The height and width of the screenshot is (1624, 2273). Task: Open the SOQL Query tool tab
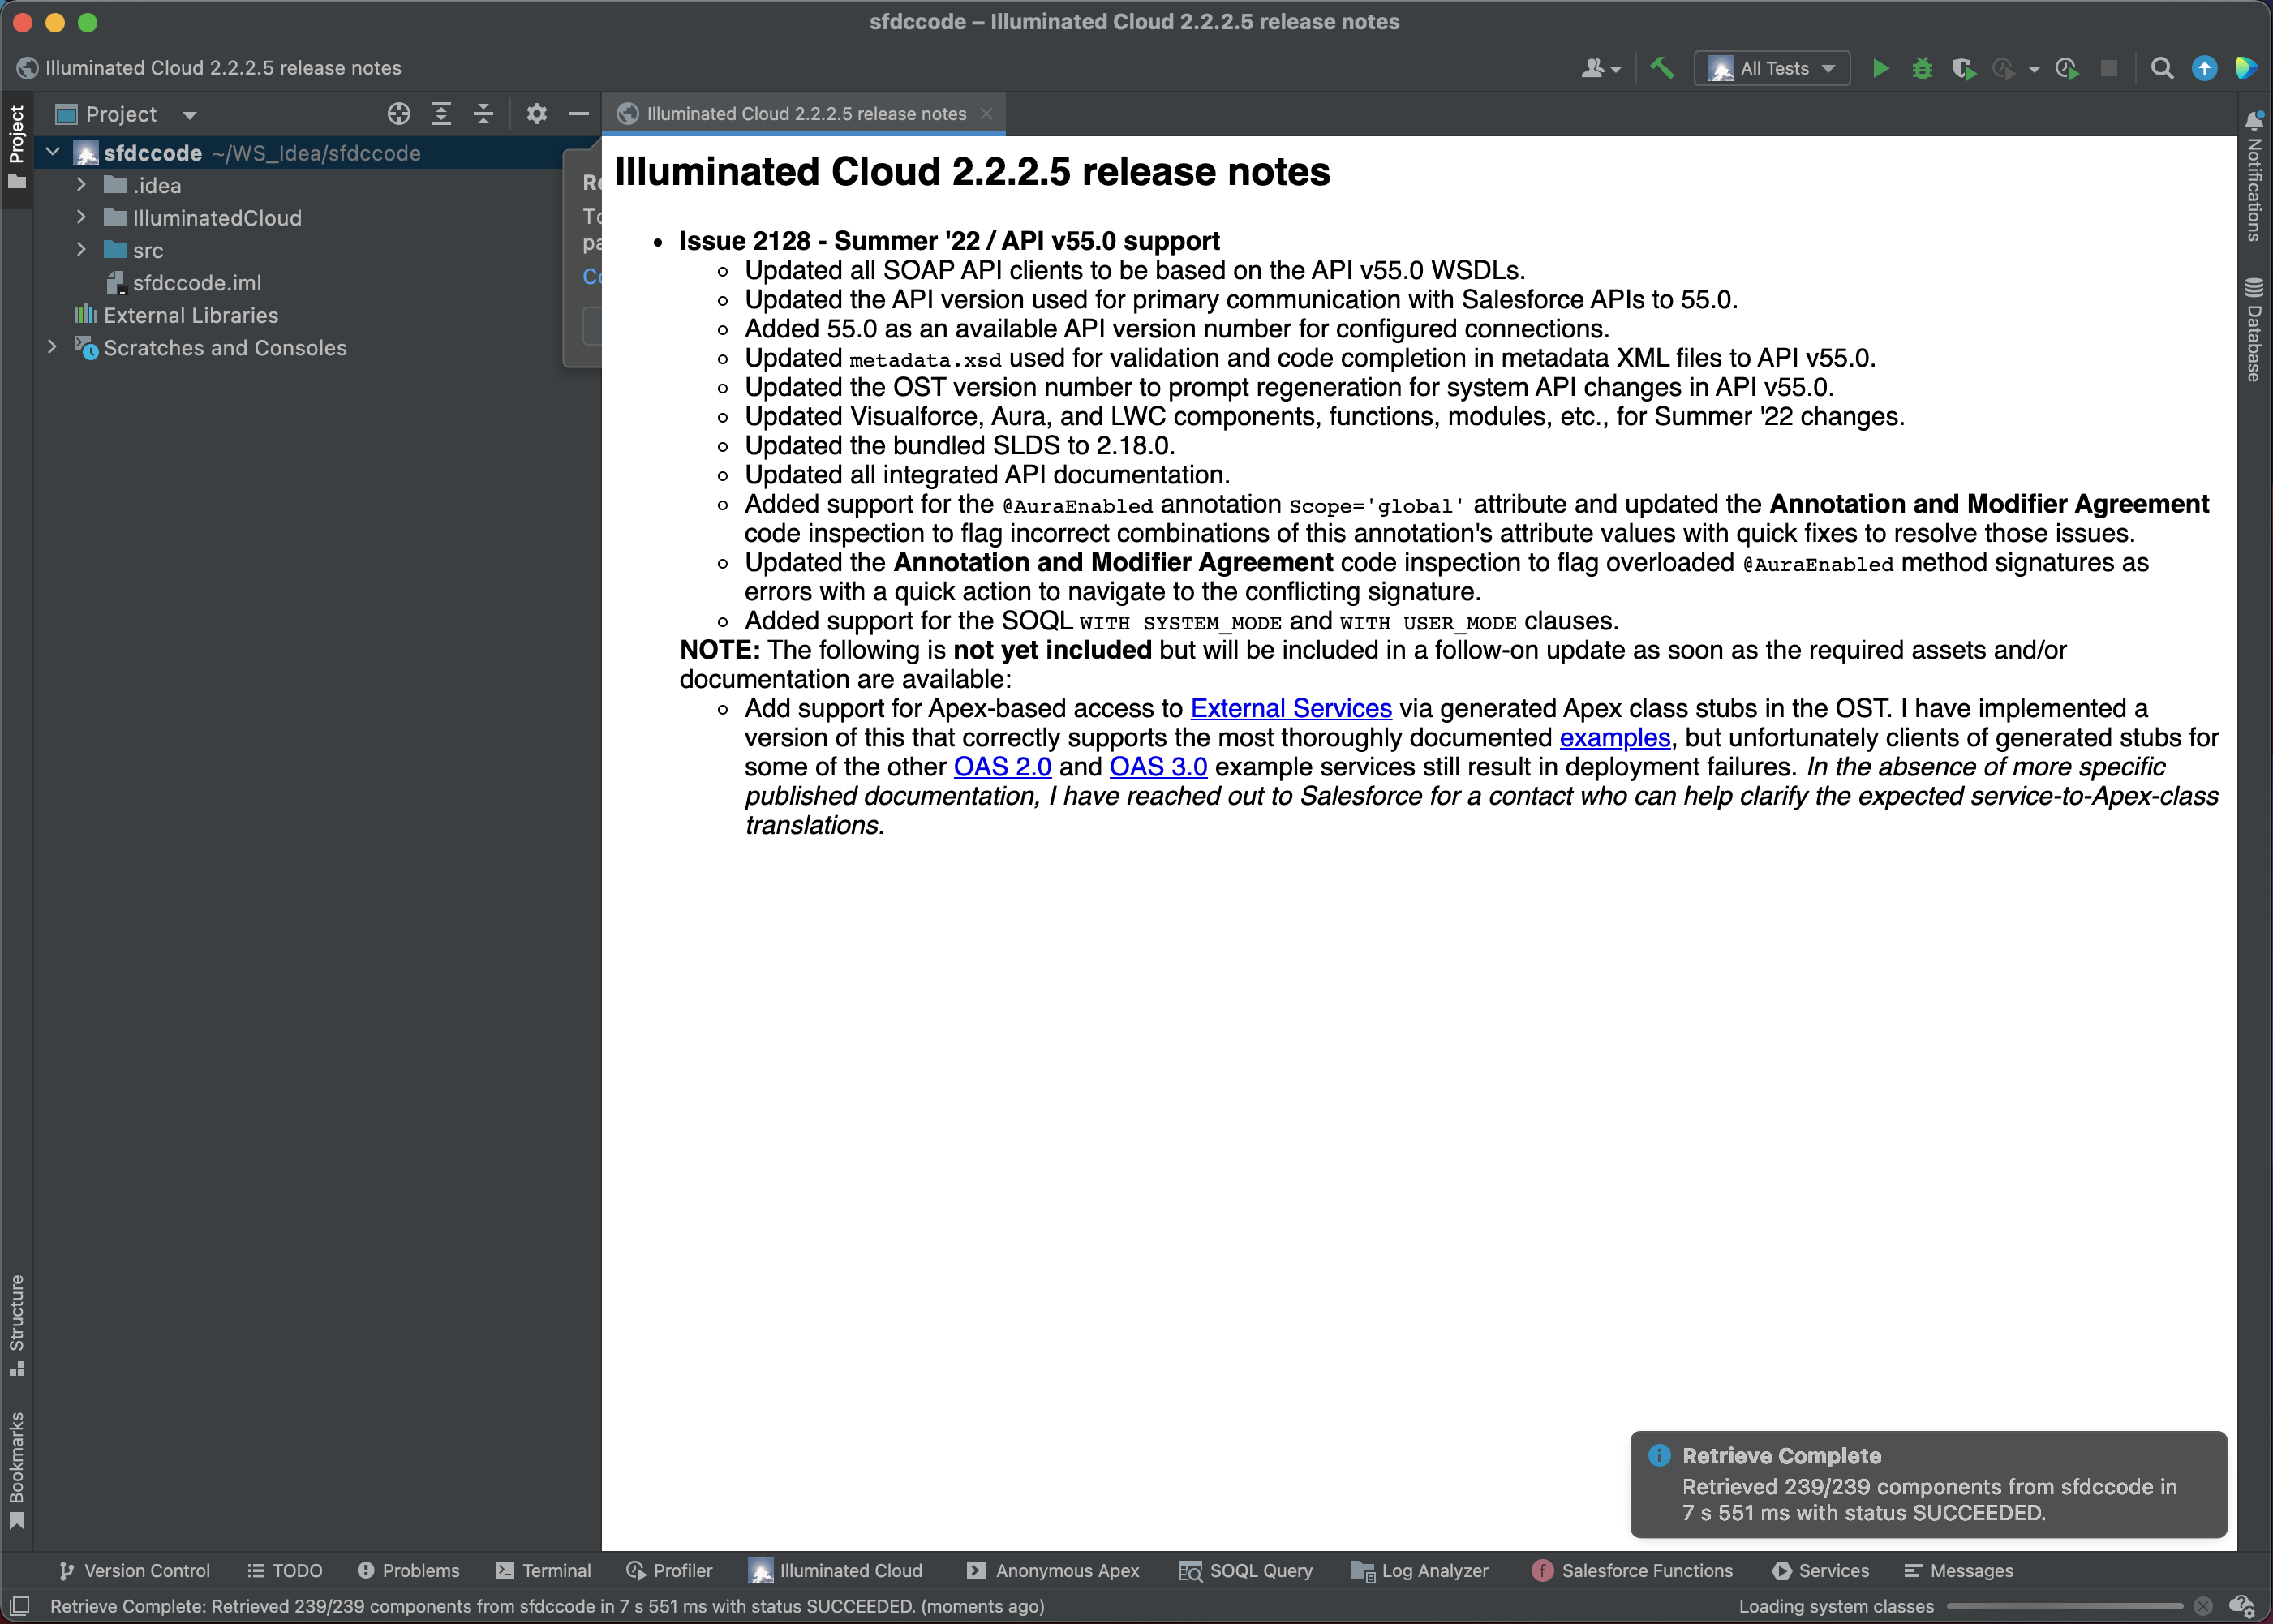coord(1246,1570)
